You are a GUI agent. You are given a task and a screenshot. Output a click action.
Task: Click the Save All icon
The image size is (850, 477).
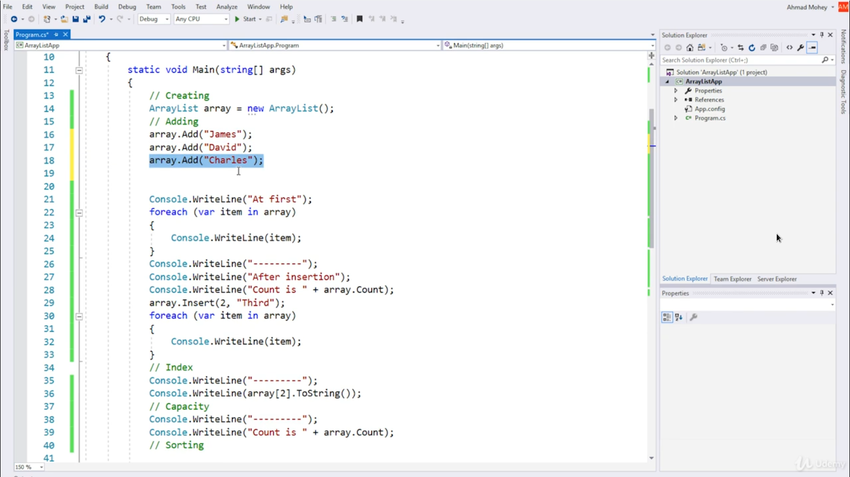pos(87,19)
